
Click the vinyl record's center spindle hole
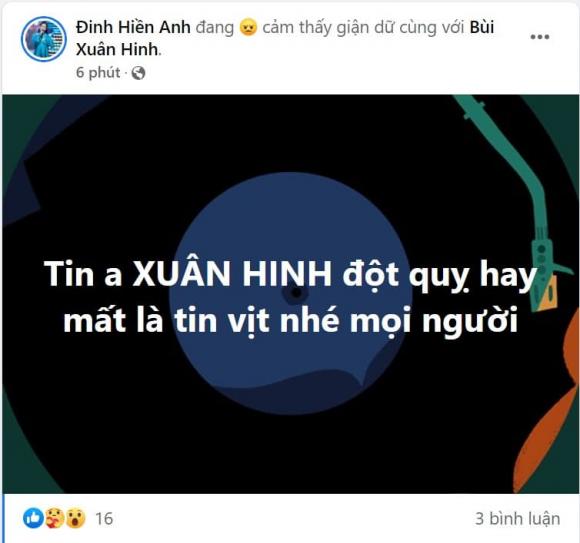296,293
